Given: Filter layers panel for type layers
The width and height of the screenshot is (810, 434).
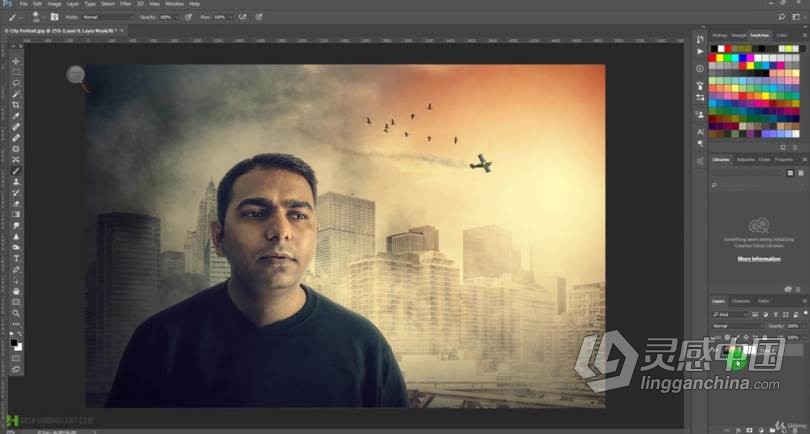Looking at the screenshot, I should [775, 314].
